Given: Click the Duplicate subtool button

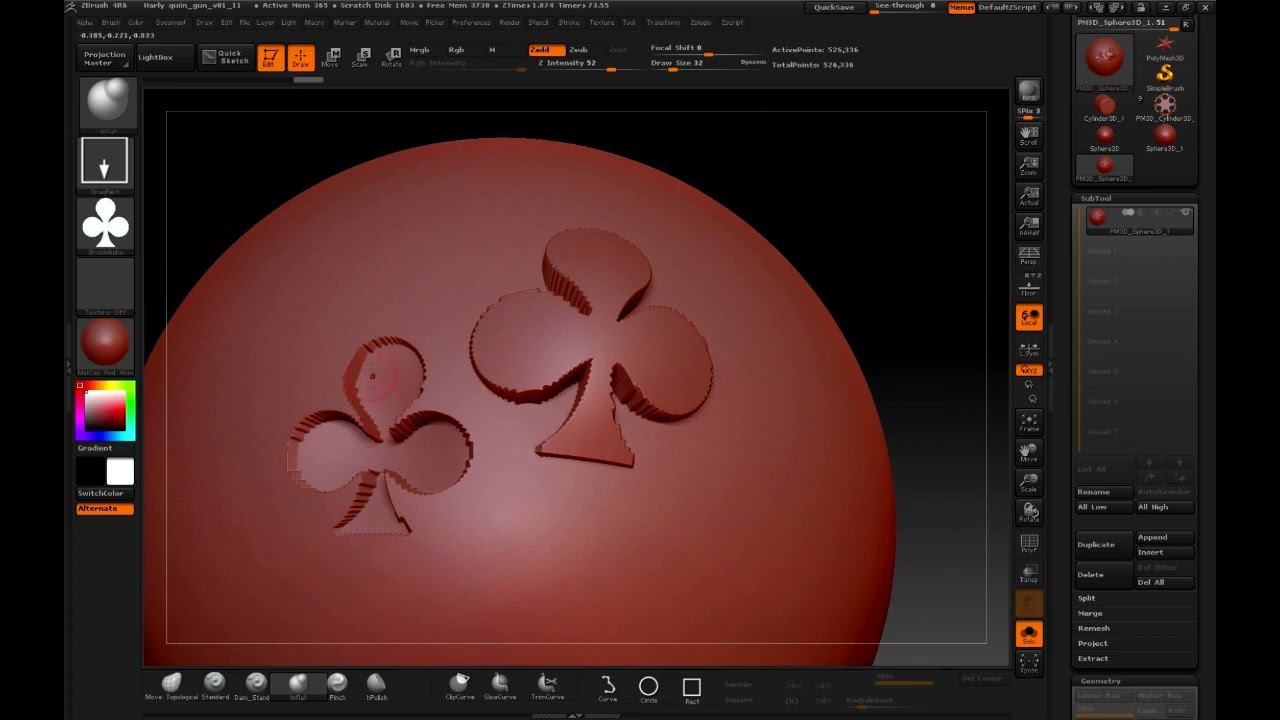Looking at the screenshot, I should 1103,545.
